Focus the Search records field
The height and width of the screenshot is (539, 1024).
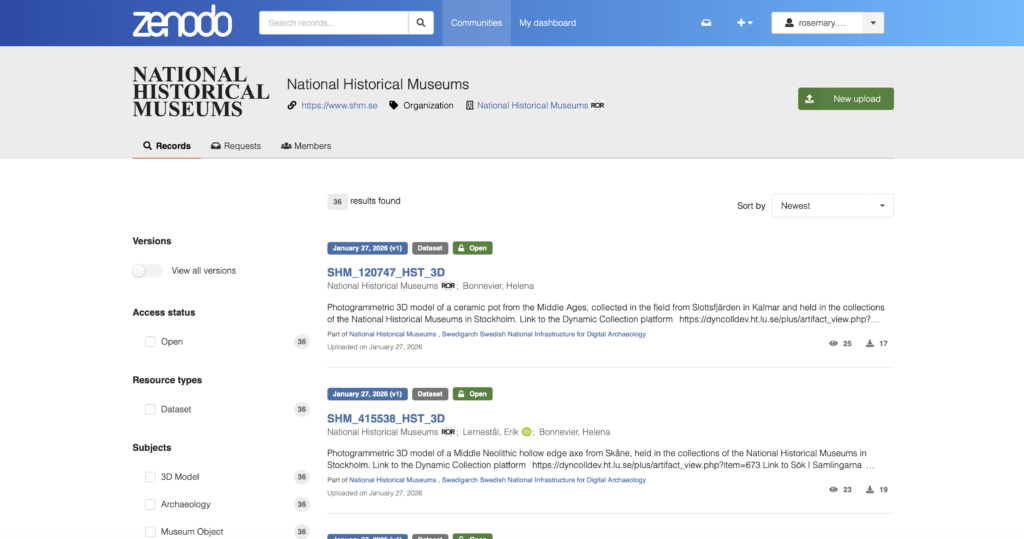click(x=334, y=23)
